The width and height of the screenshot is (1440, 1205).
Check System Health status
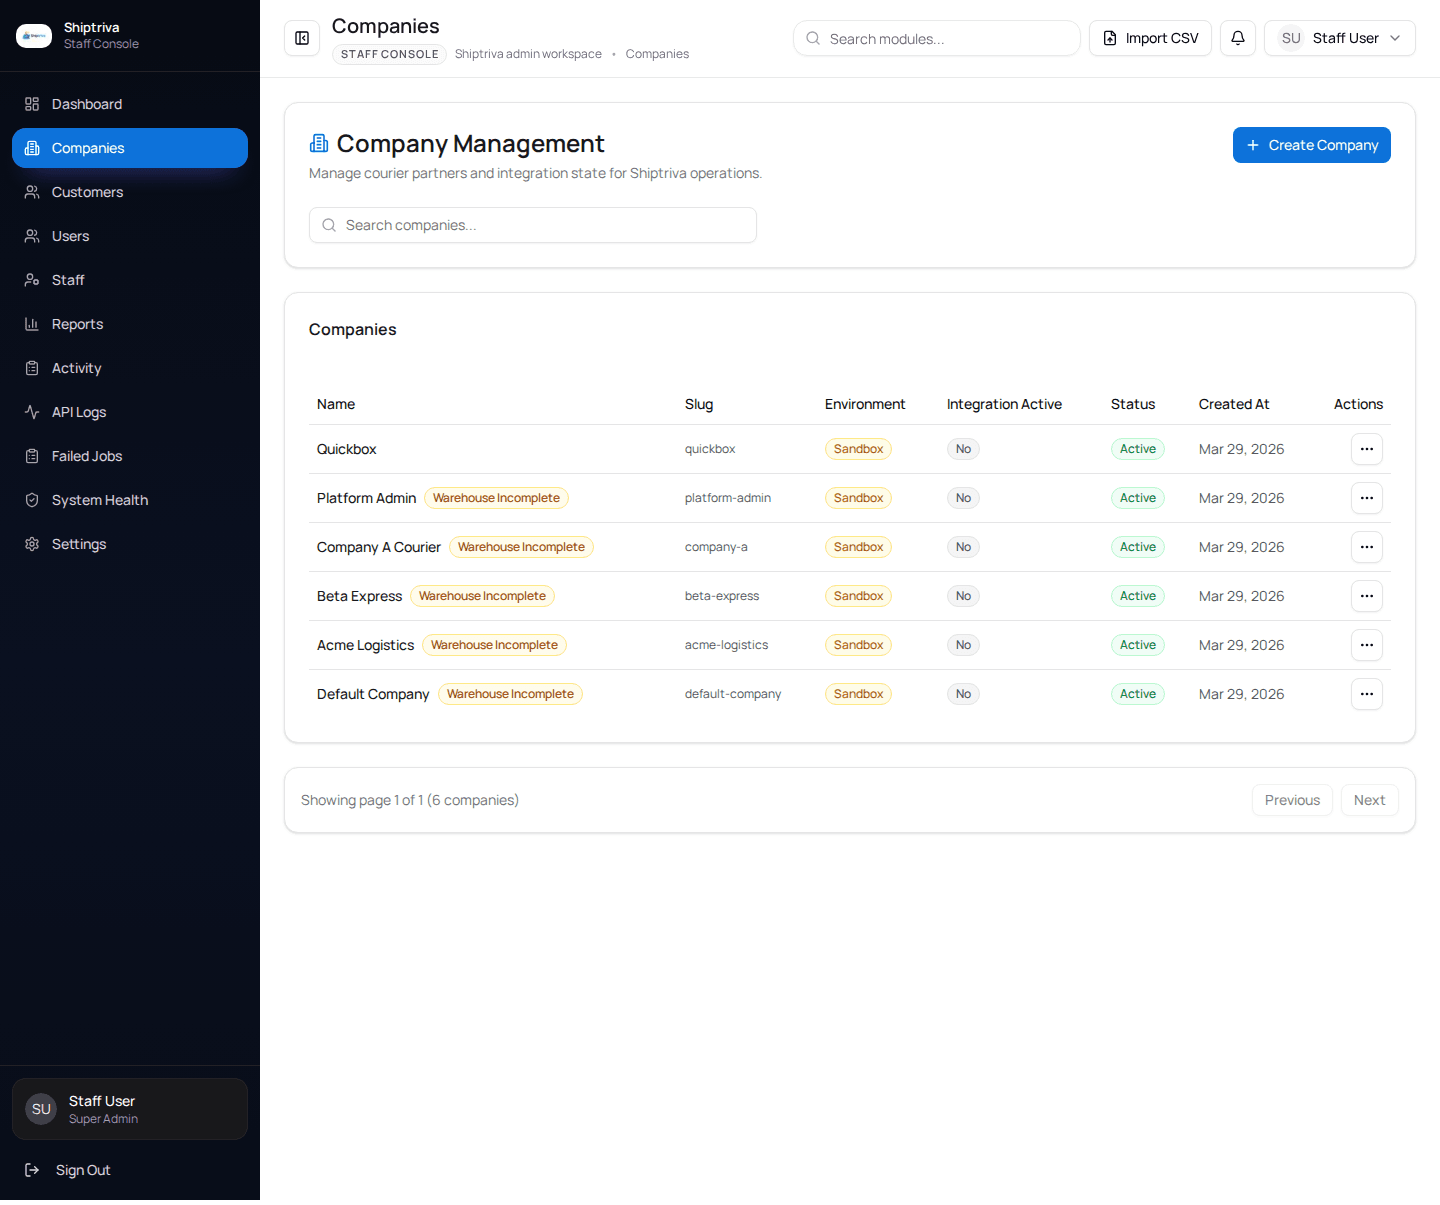coord(99,500)
